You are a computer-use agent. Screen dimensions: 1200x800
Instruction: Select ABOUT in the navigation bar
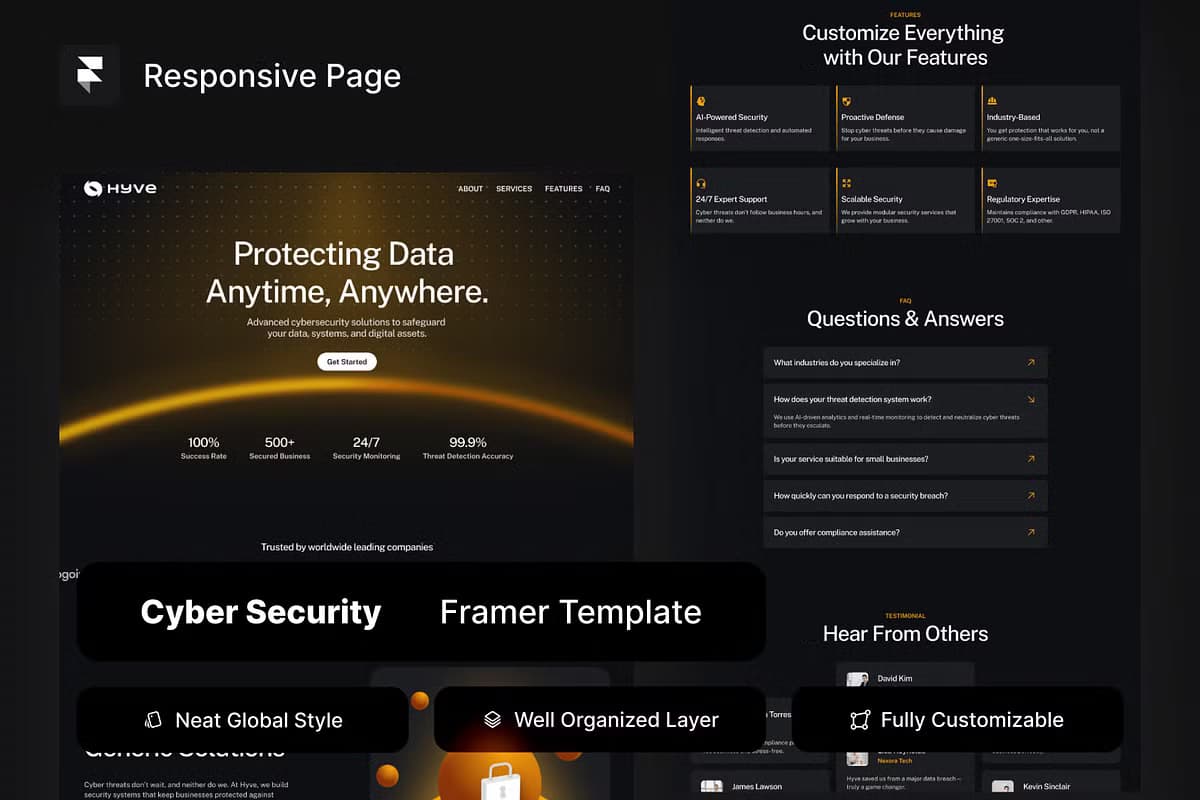(470, 188)
